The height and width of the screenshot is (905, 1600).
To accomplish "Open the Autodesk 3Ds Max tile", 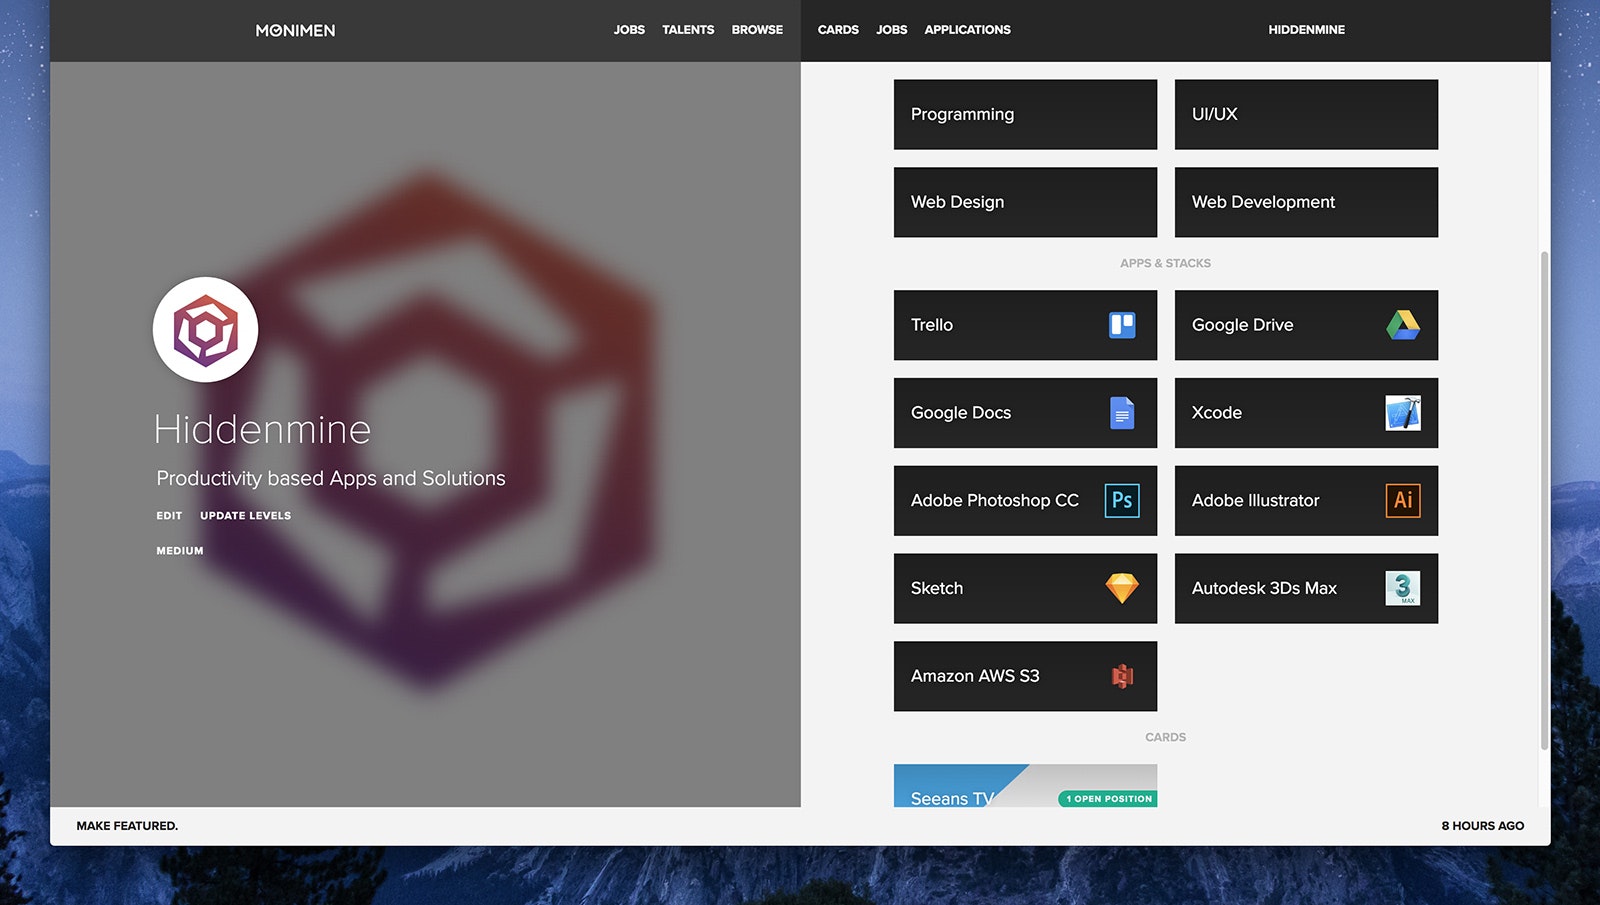I will [x=1306, y=588].
